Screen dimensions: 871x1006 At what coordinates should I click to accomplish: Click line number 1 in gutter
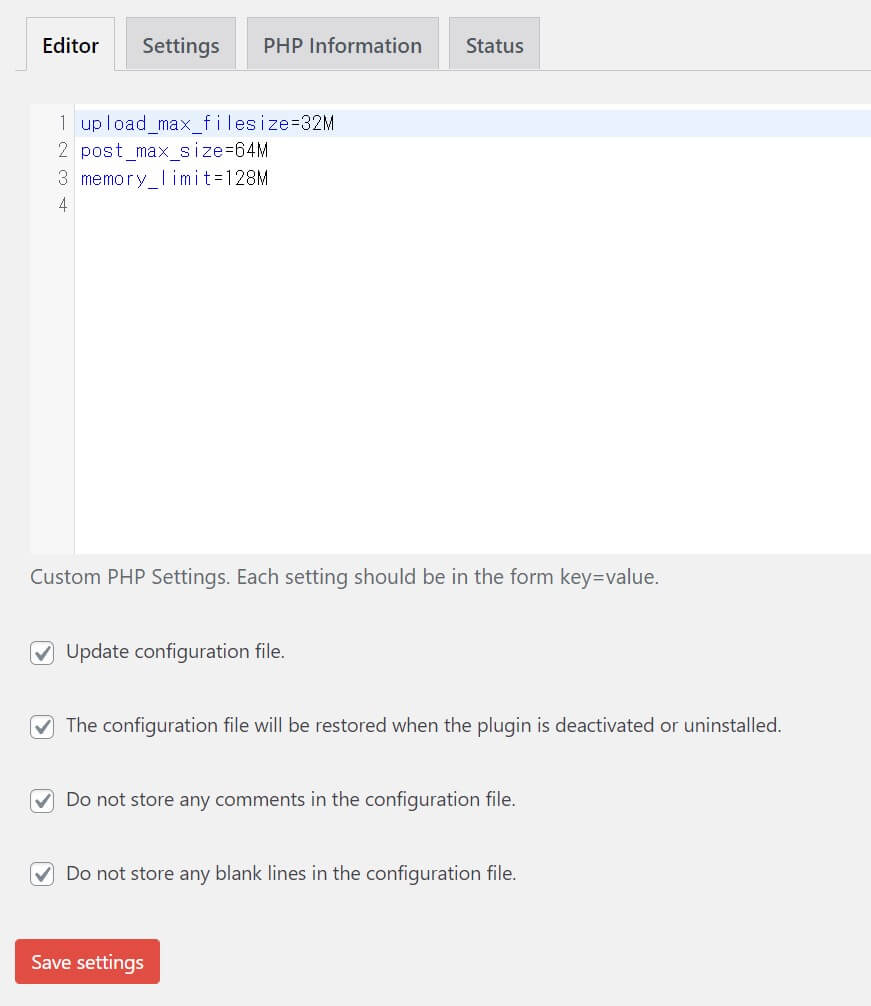pos(63,123)
